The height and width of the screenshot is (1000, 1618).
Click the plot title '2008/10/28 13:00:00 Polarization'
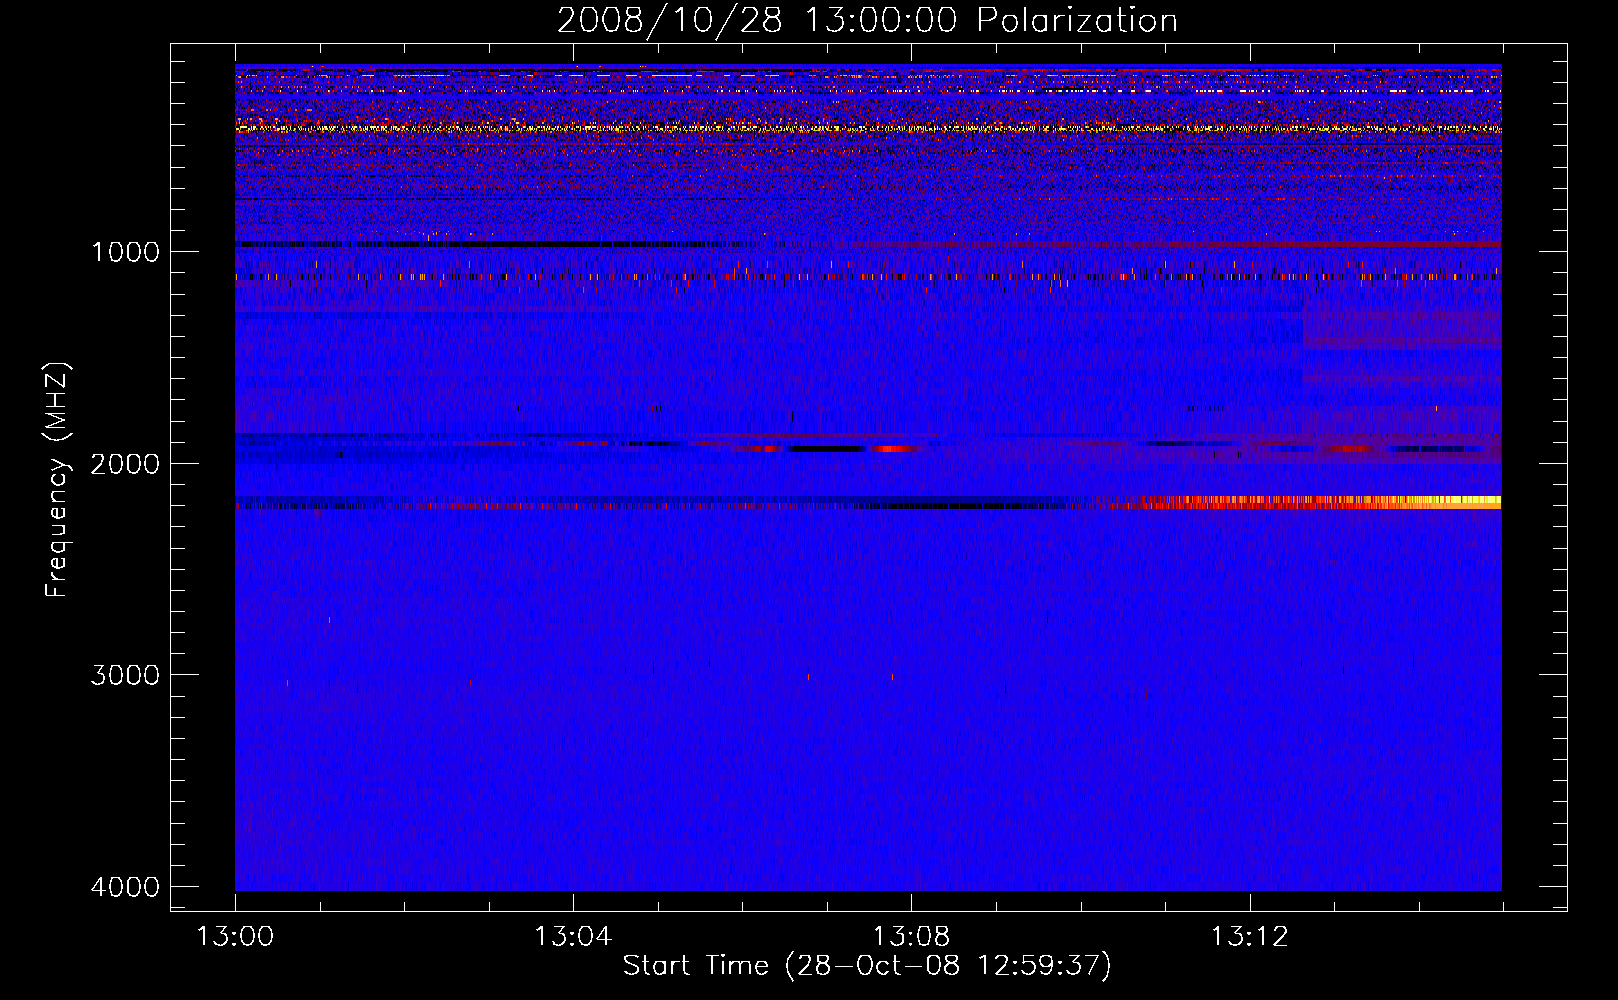pos(867,21)
